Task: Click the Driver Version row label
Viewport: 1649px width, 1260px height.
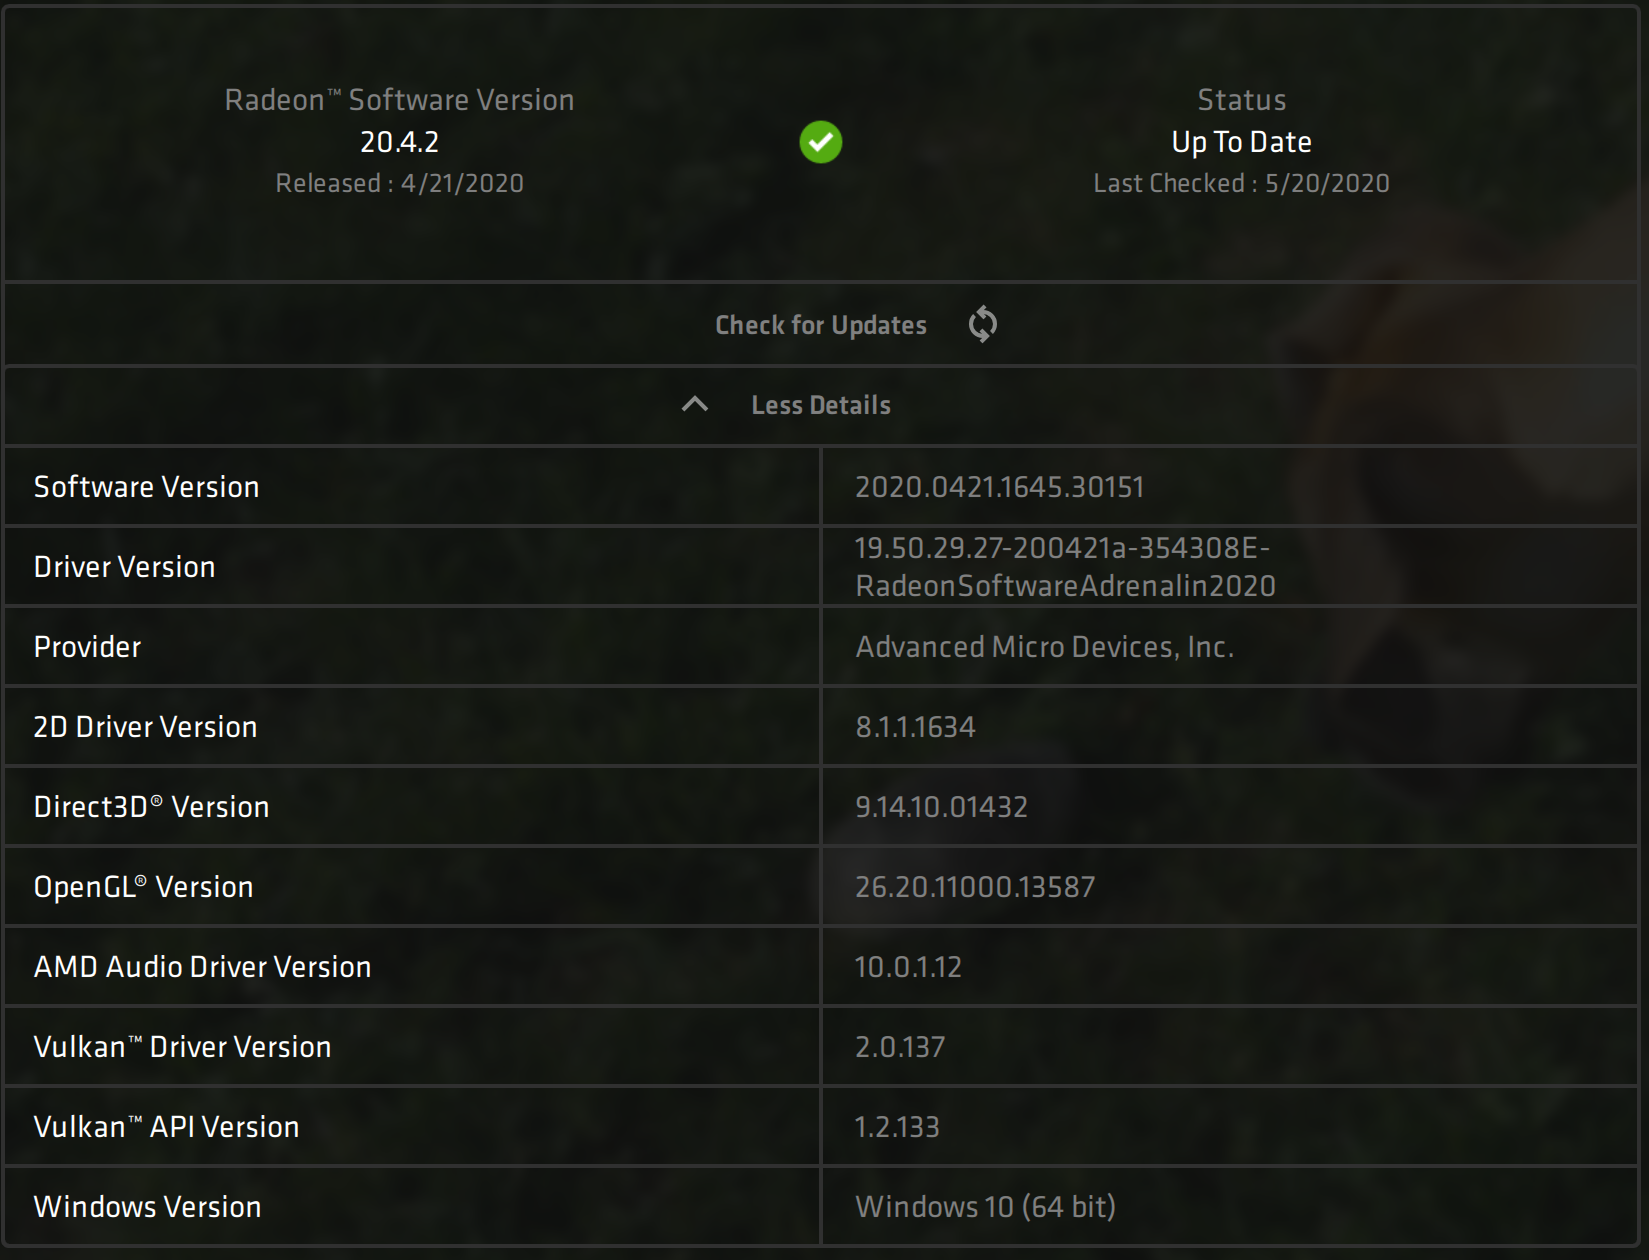Action: click(125, 567)
